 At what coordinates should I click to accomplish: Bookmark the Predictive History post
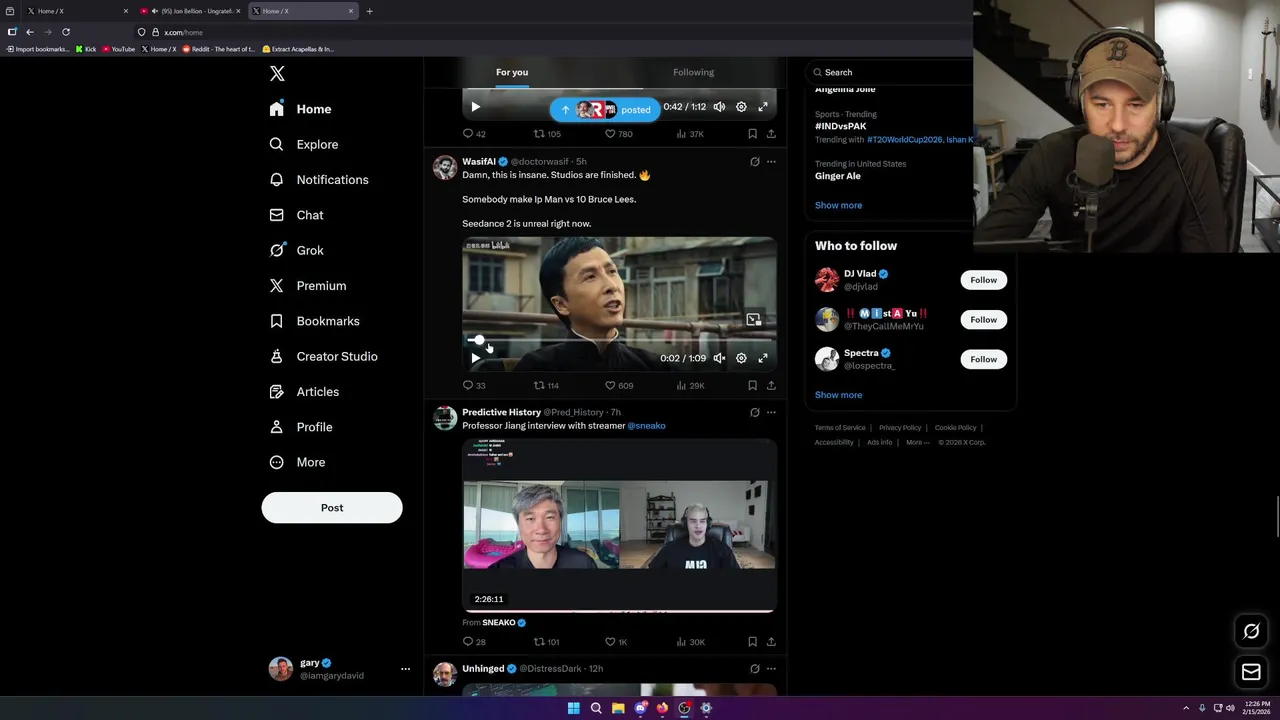coord(752,642)
